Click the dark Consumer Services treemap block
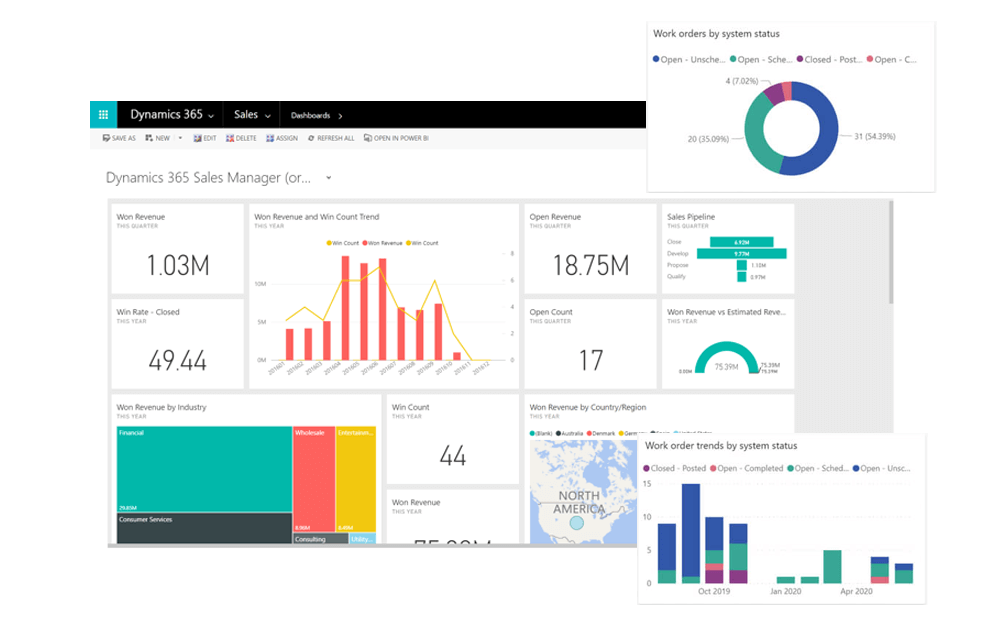 204,529
